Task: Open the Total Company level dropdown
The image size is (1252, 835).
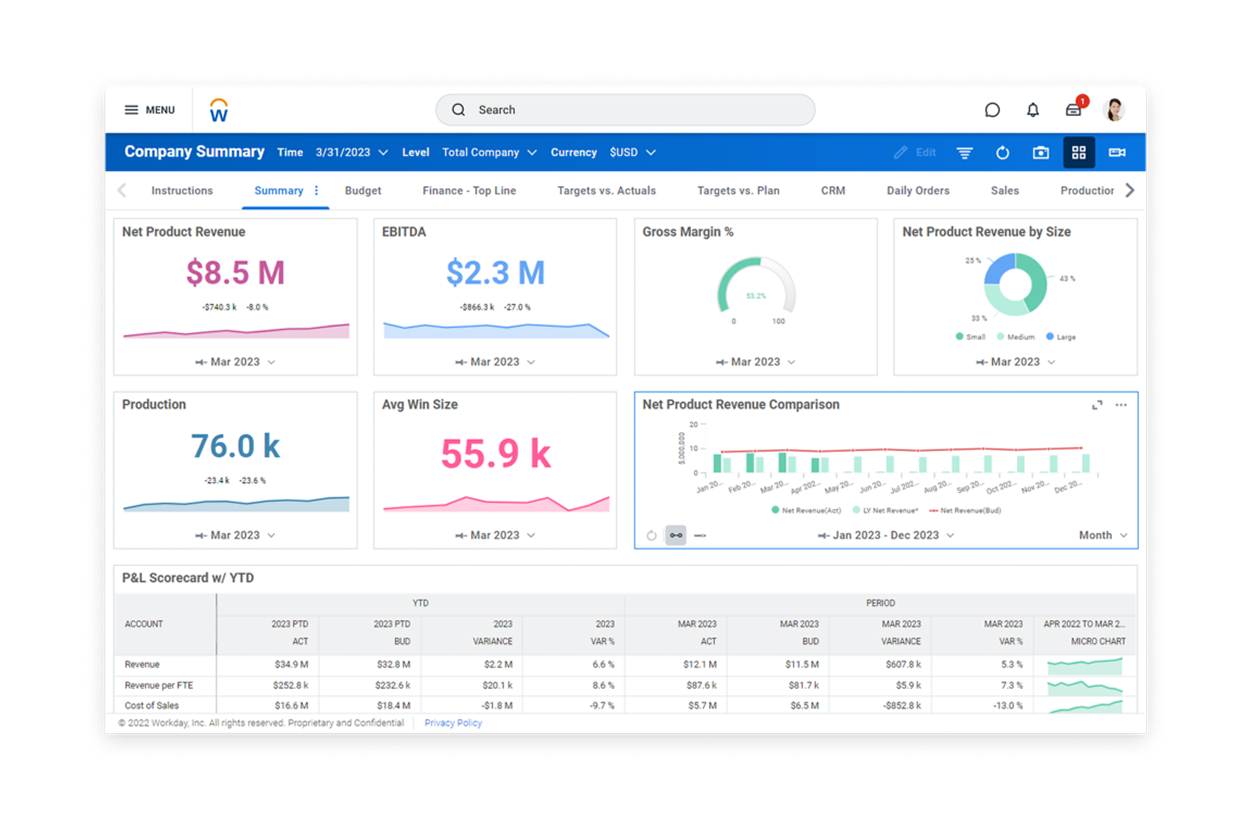Action: (x=489, y=152)
